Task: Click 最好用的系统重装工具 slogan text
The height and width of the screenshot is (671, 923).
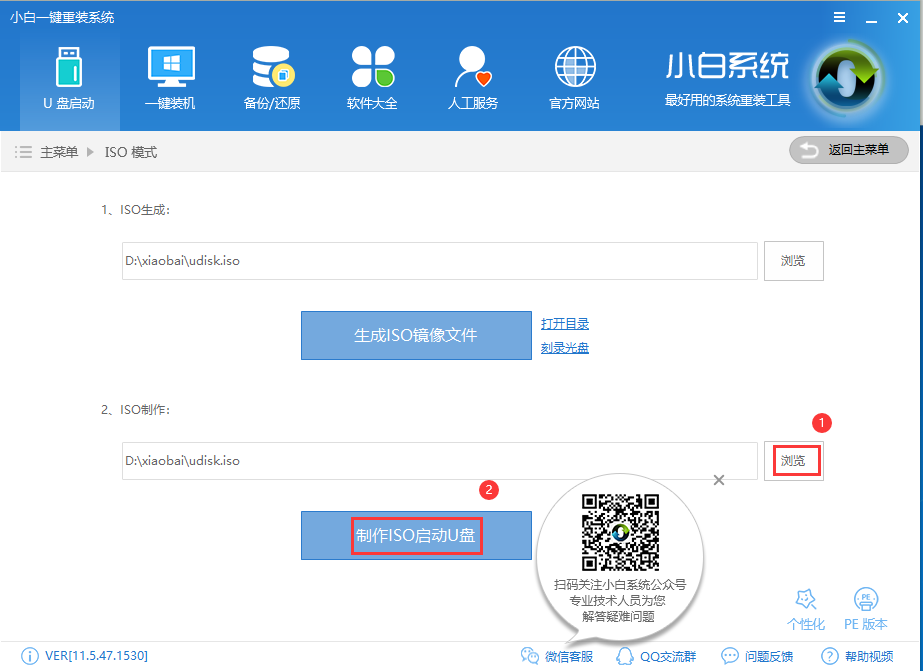Action: [728, 101]
